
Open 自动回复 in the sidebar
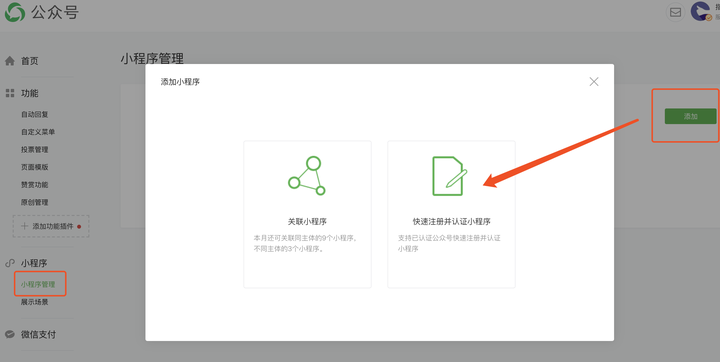click(34, 114)
